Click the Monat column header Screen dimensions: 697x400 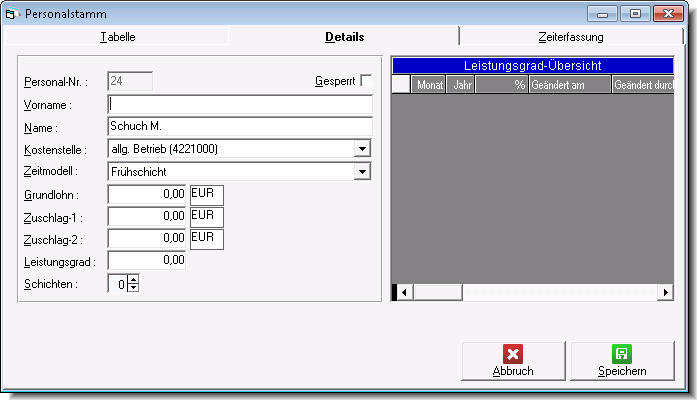click(x=429, y=85)
